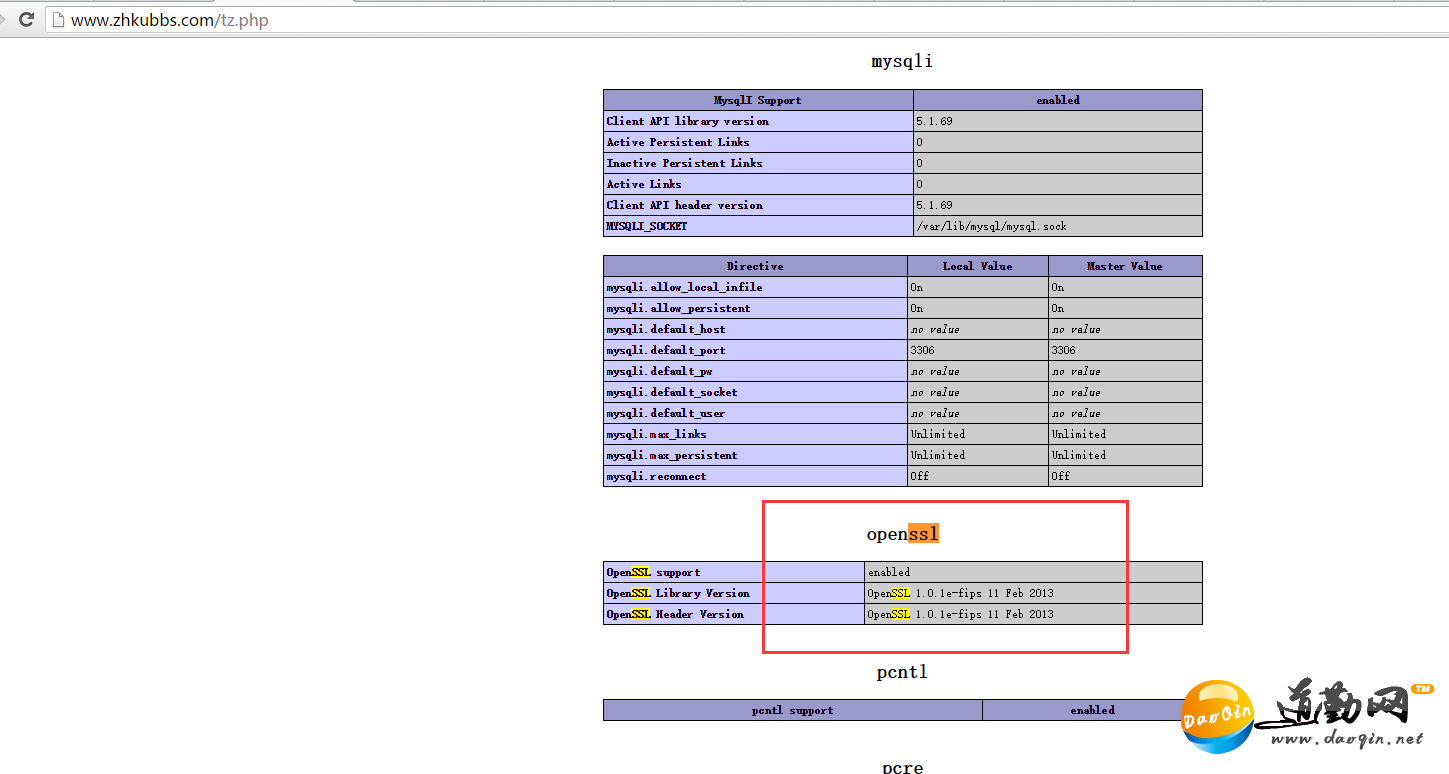Select mysqli.default_port directive
The width and height of the screenshot is (1449, 774).
666,350
